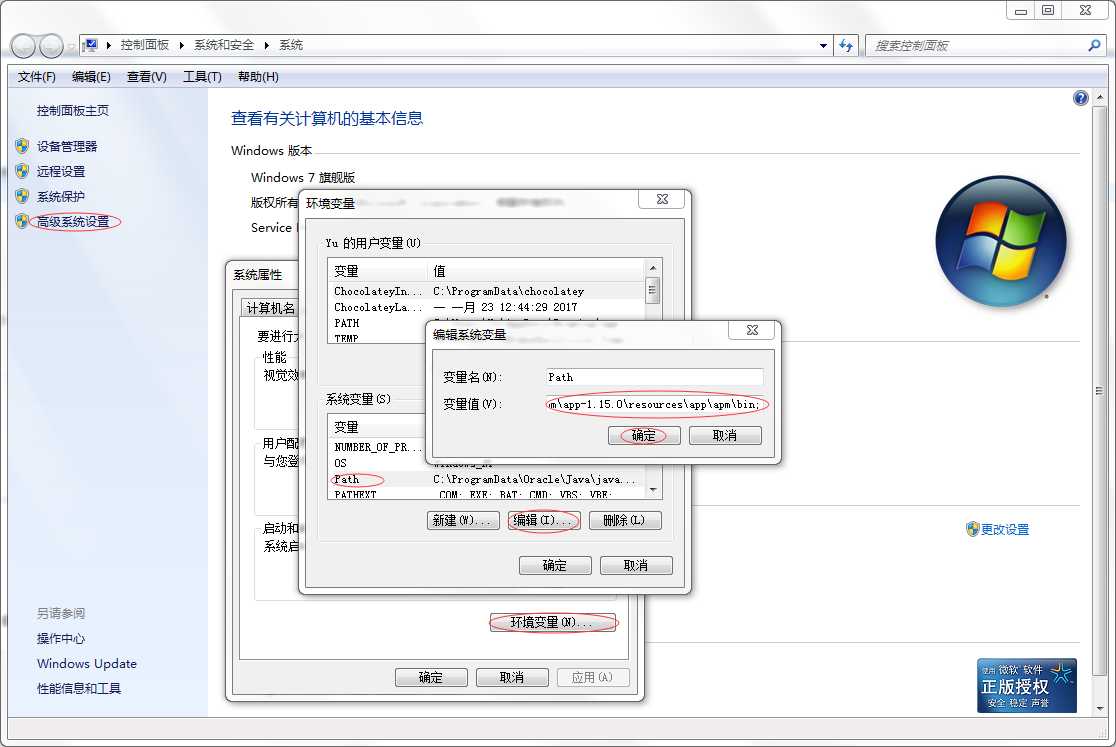Click 环境变量(N) button in 系统属性
The image size is (1116, 747).
coord(552,622)
